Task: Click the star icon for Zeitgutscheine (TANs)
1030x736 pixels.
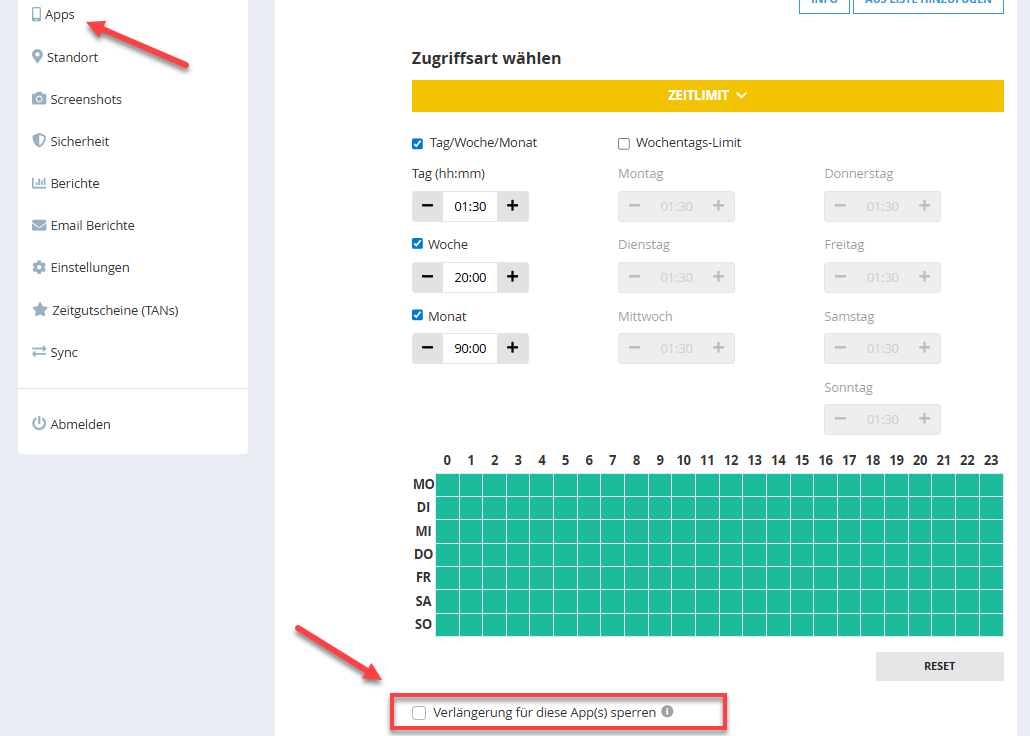Action: click(39, 310)
